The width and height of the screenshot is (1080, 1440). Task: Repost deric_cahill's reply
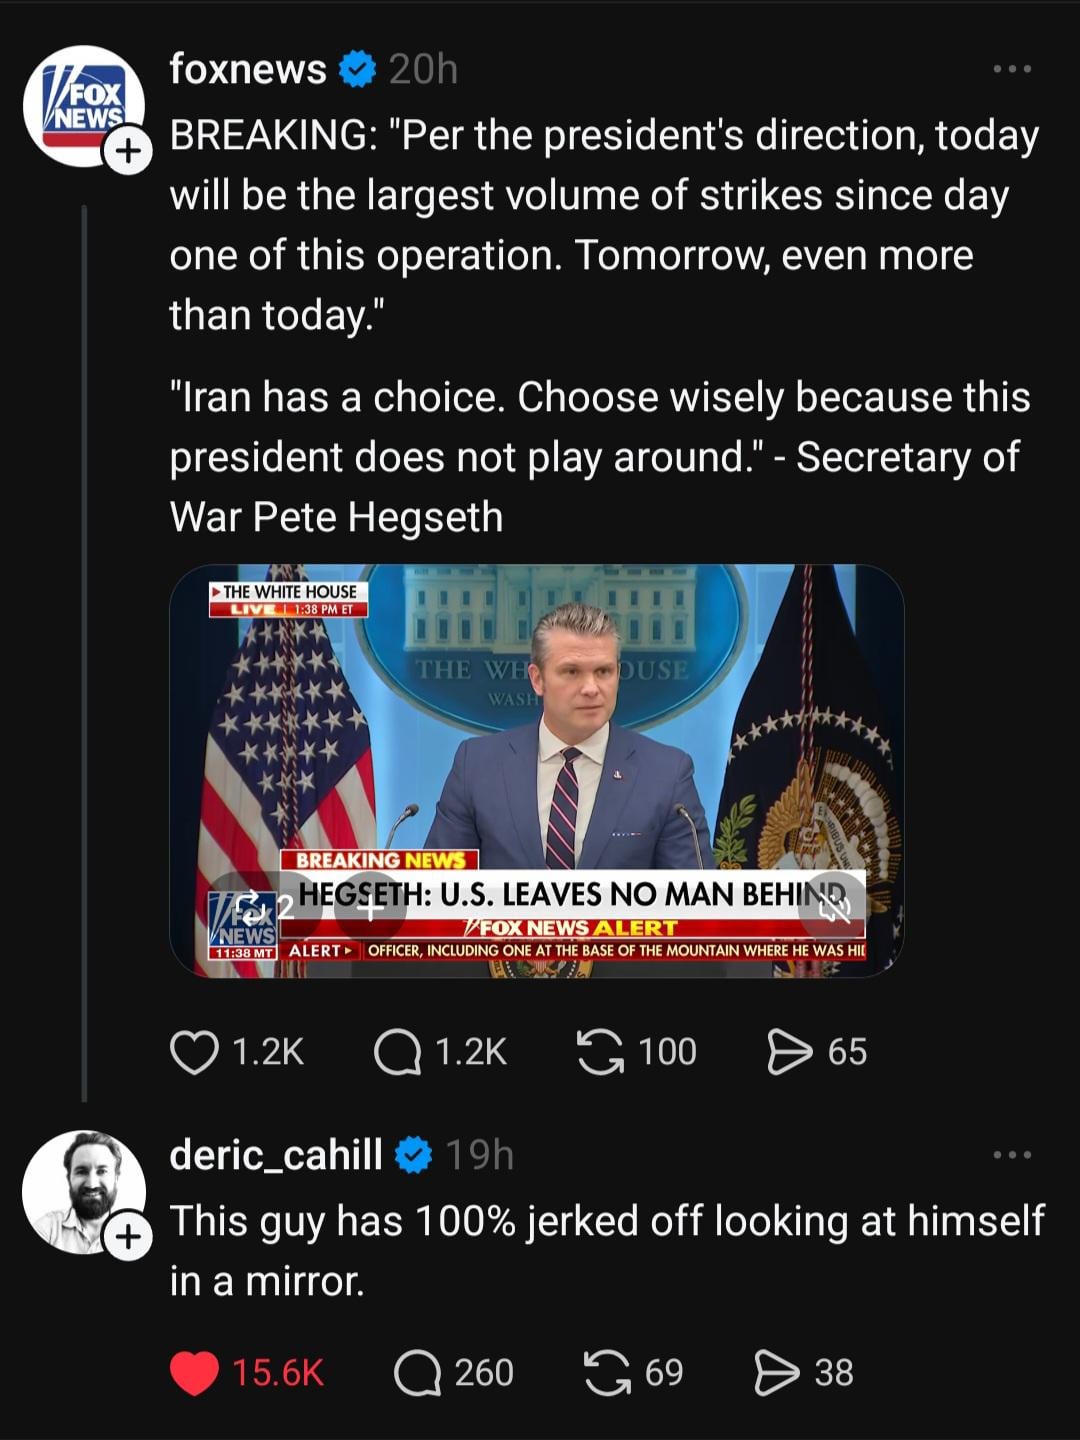(607, 1373)
